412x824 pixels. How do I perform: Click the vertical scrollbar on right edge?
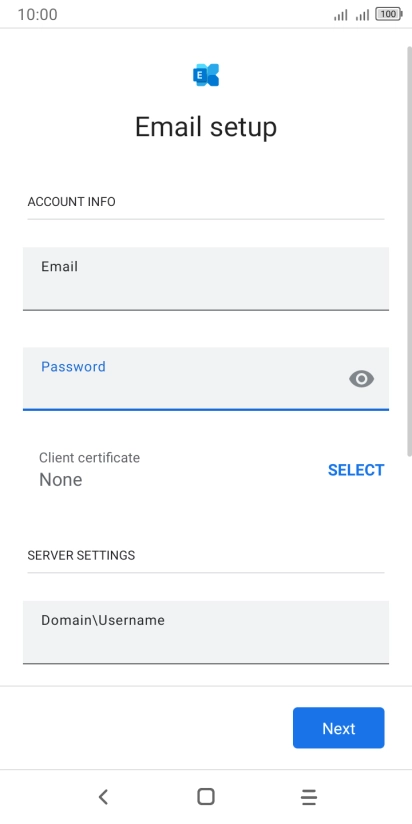click(409, 252)
